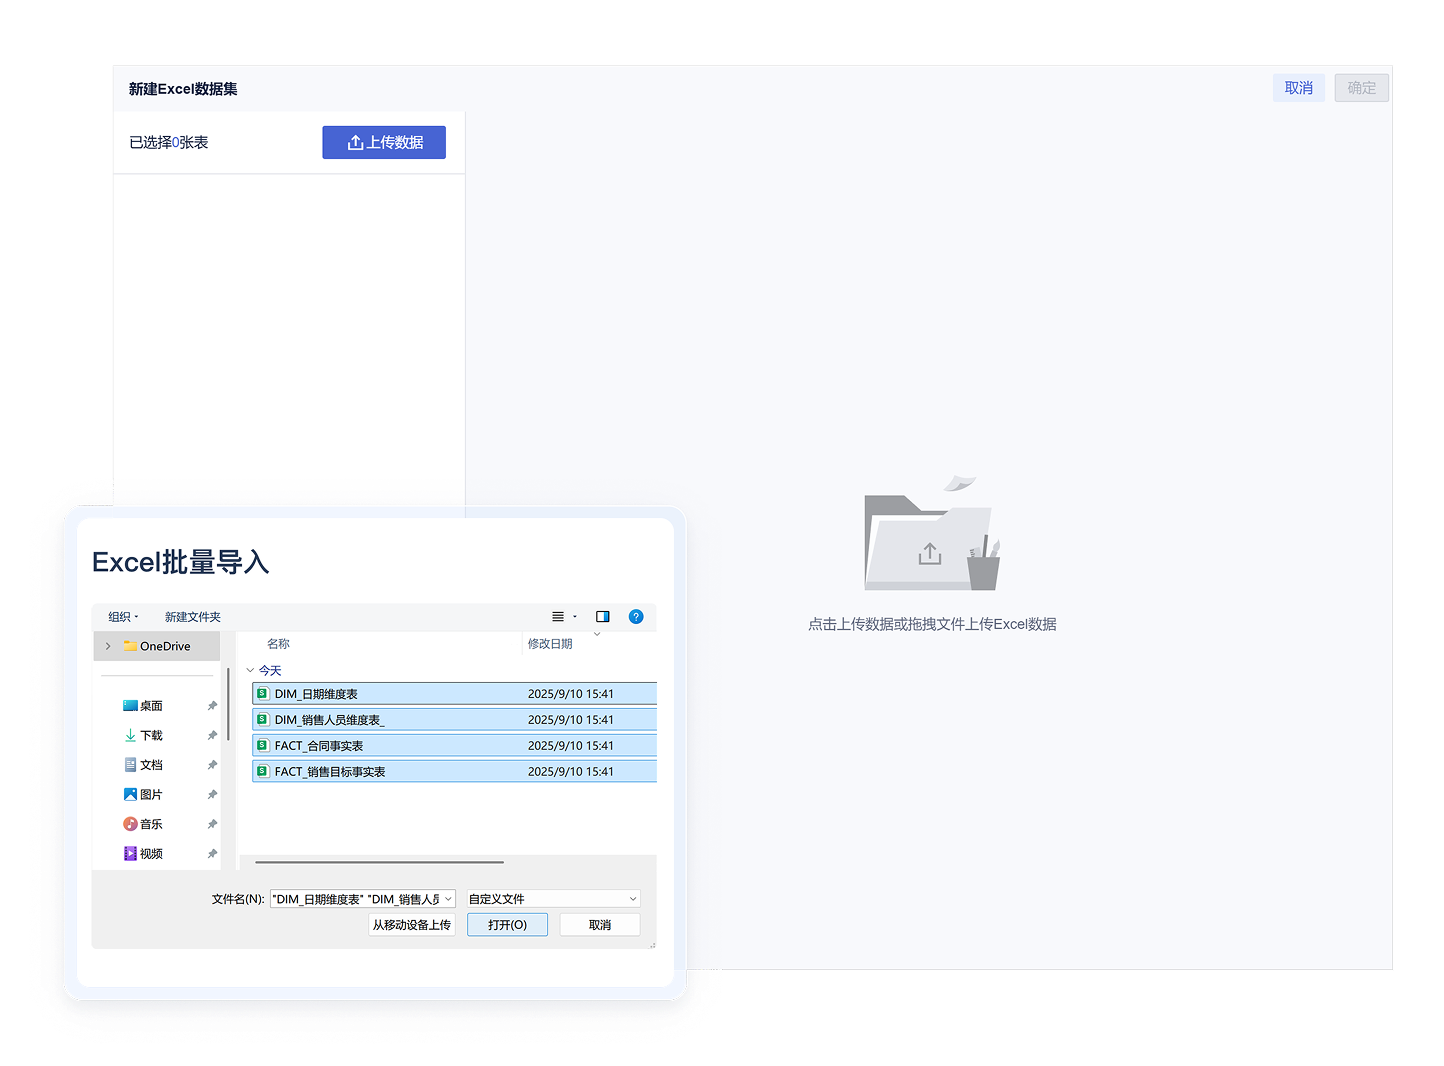Go to 图片 in the navigation pane
This screenshot has height=1066, width=1444.
151,795
